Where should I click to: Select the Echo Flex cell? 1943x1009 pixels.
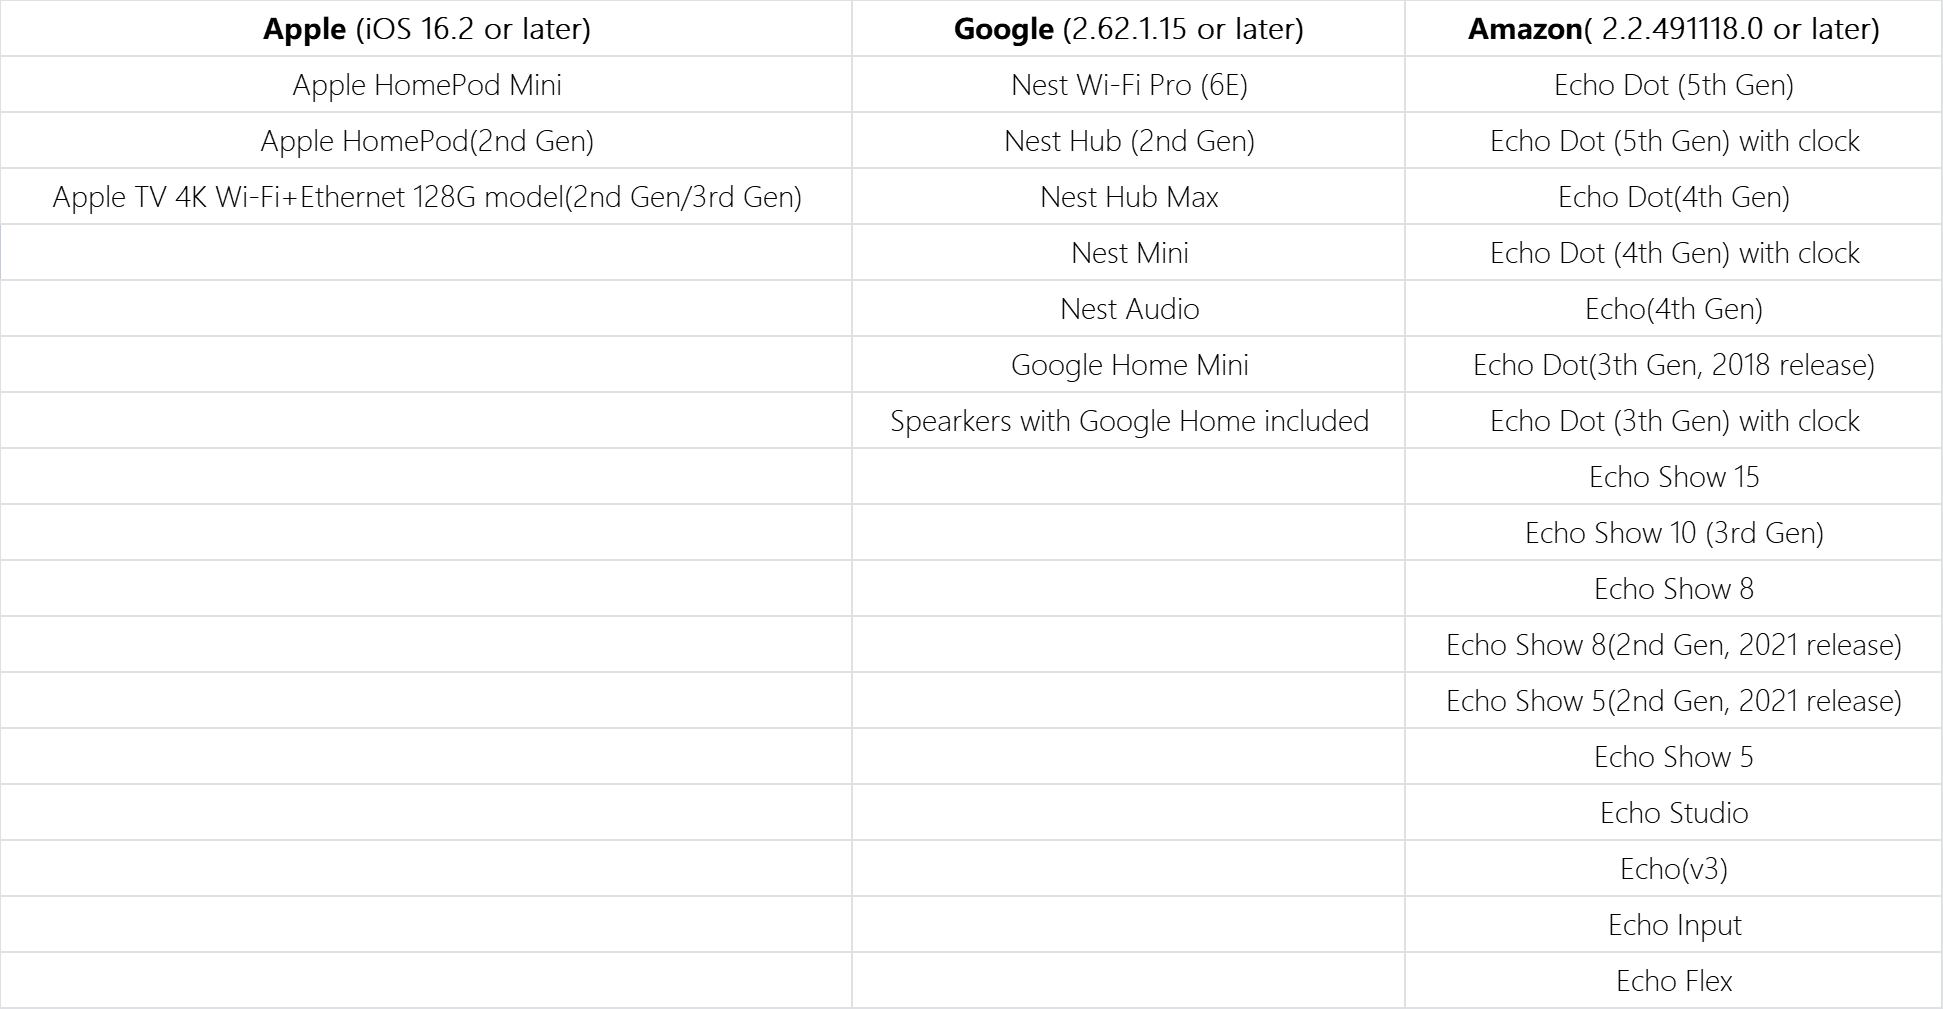coord(1674,981)
